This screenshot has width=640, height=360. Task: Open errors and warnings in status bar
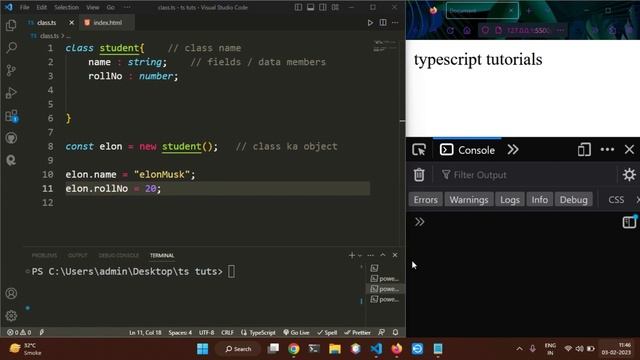pos(19,333)
